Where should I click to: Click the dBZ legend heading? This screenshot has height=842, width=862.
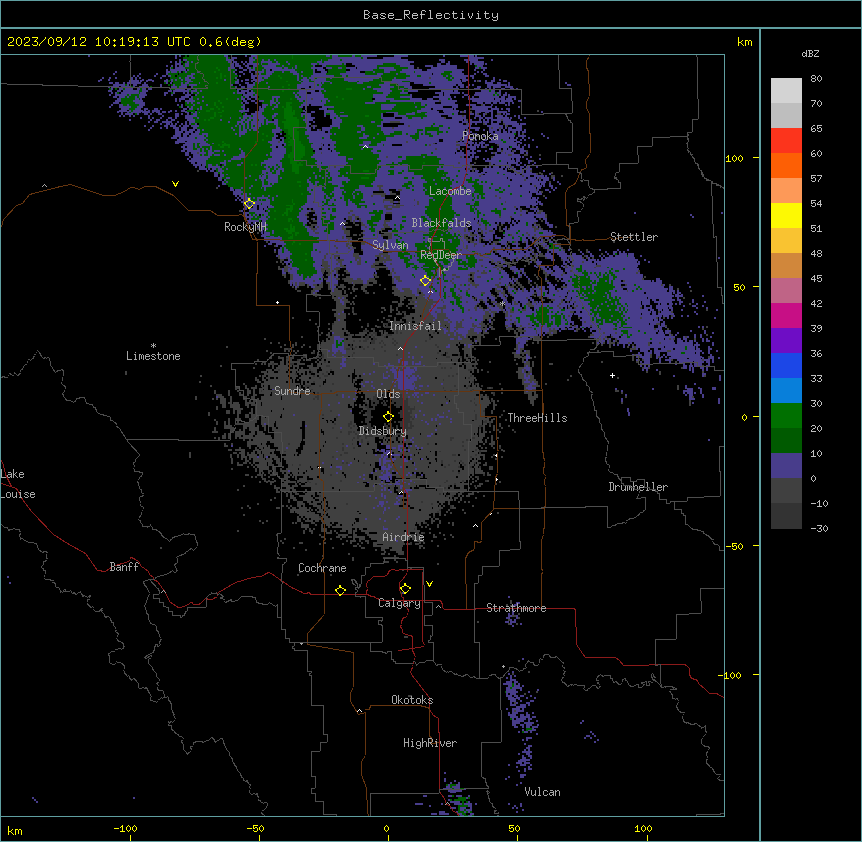[810, 54]
